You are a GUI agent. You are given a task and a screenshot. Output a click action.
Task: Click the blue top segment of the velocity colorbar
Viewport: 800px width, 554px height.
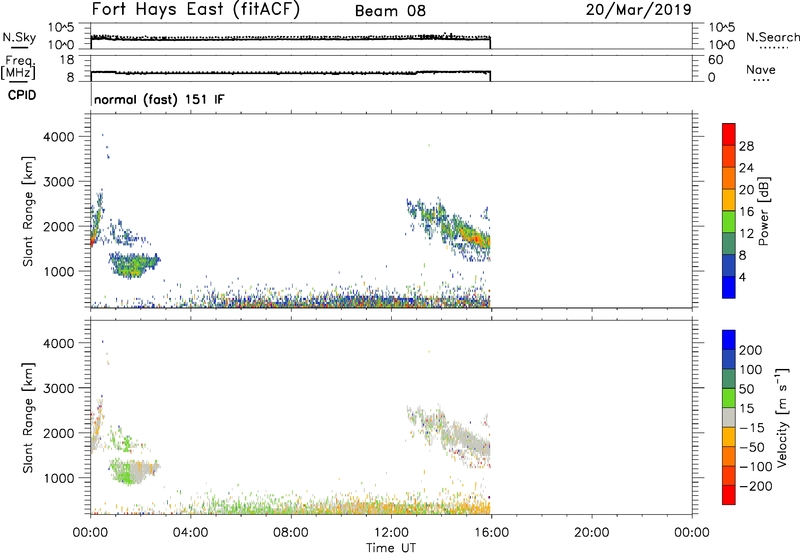[x=729, y=340]
